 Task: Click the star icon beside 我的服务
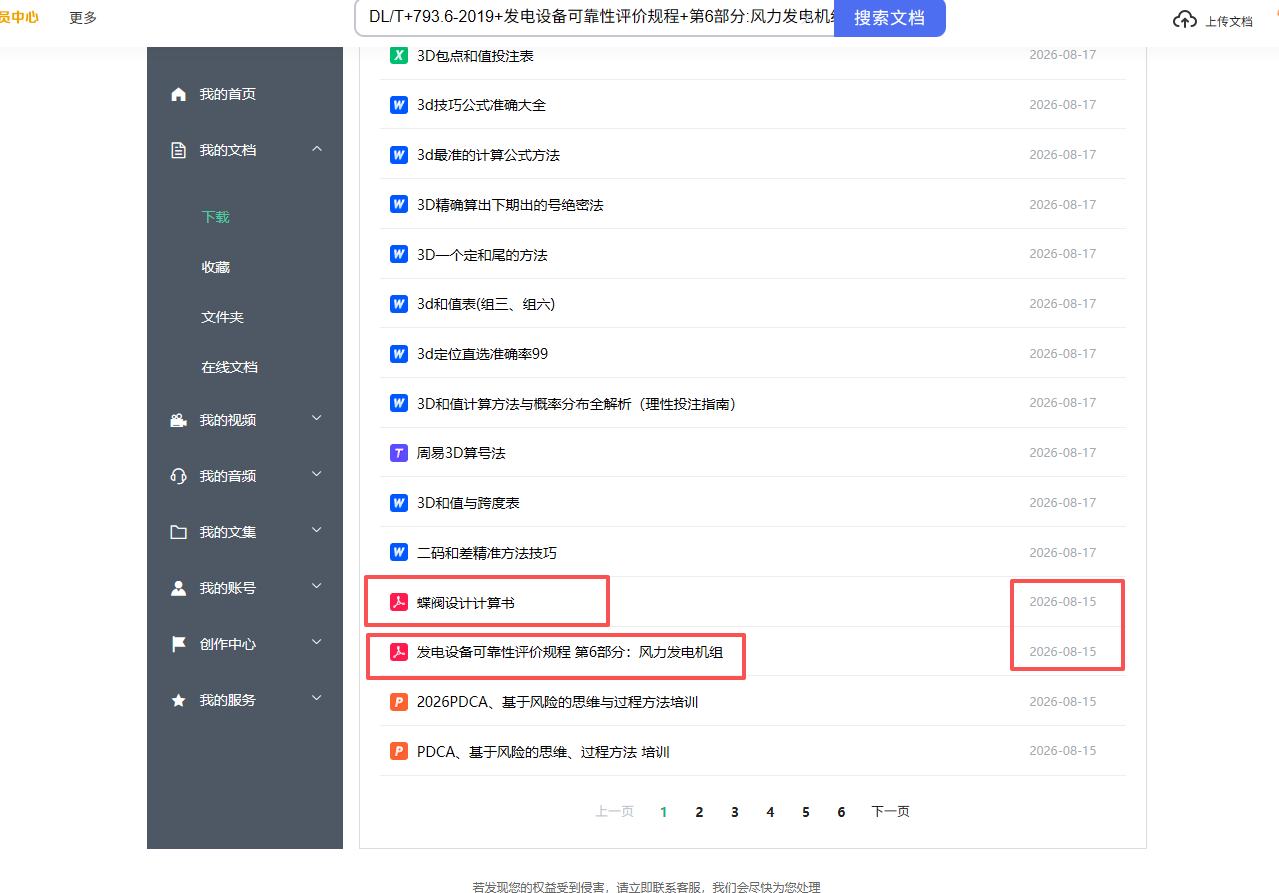tap(179, 700)
